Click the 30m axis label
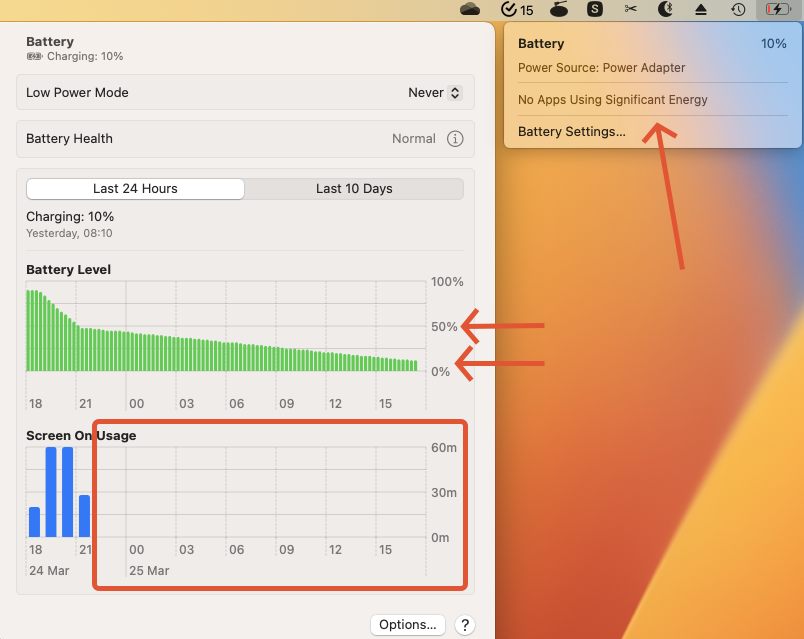804x639 pixels. click(444, 493)
